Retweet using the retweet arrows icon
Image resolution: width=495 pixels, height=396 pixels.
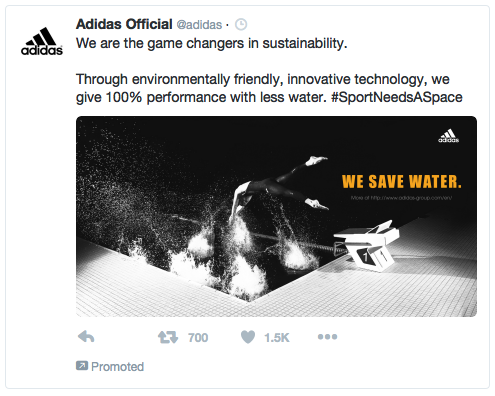tap(168, 337)
